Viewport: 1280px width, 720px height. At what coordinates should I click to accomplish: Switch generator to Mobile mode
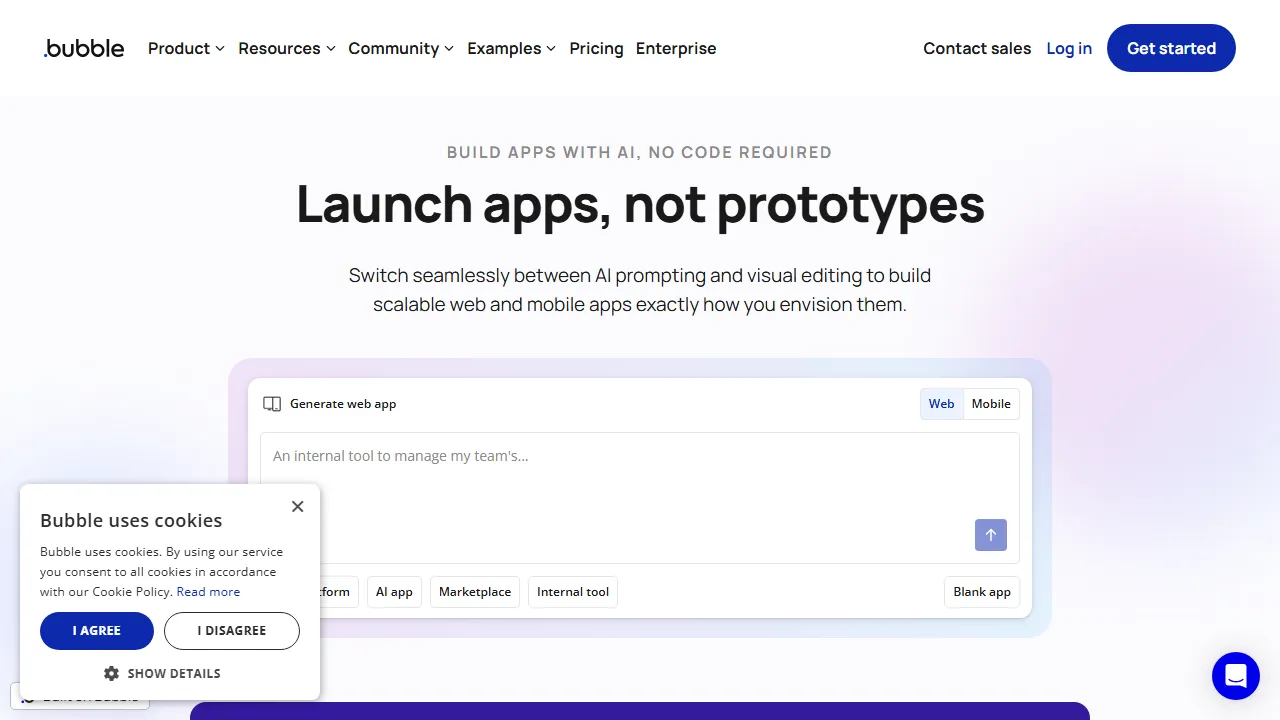[991, 404]
